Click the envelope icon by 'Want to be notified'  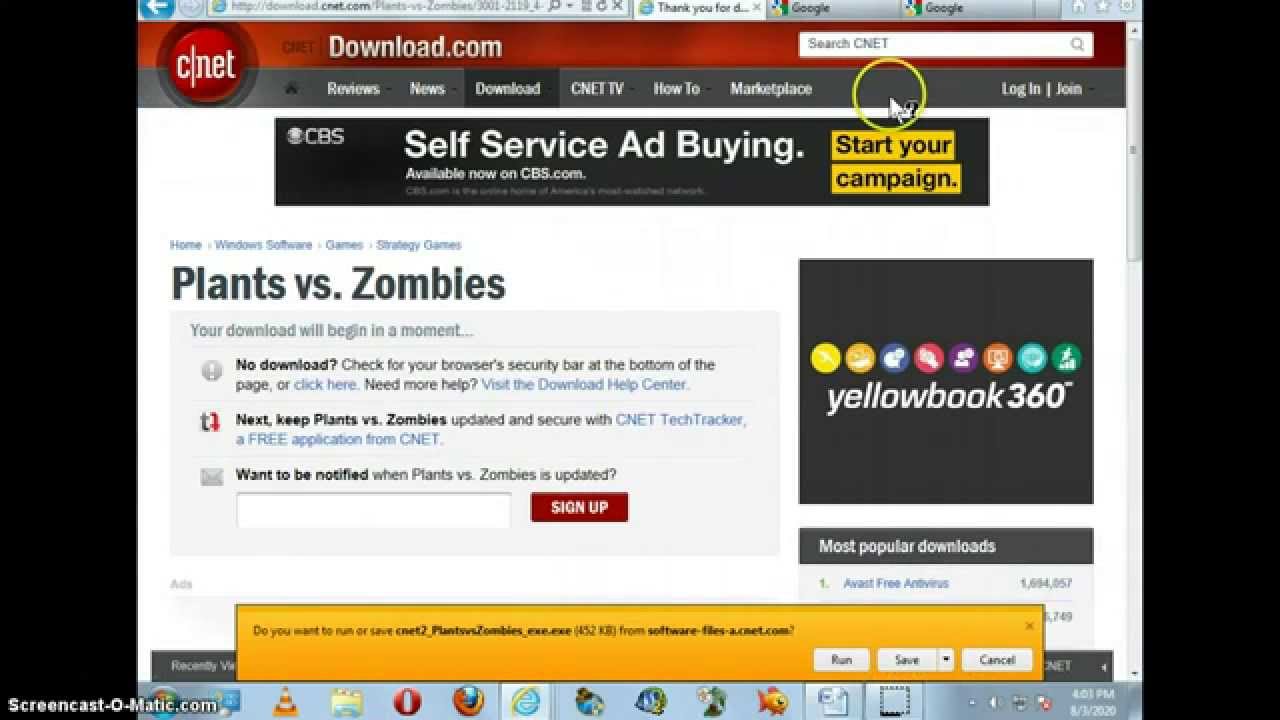211,477
